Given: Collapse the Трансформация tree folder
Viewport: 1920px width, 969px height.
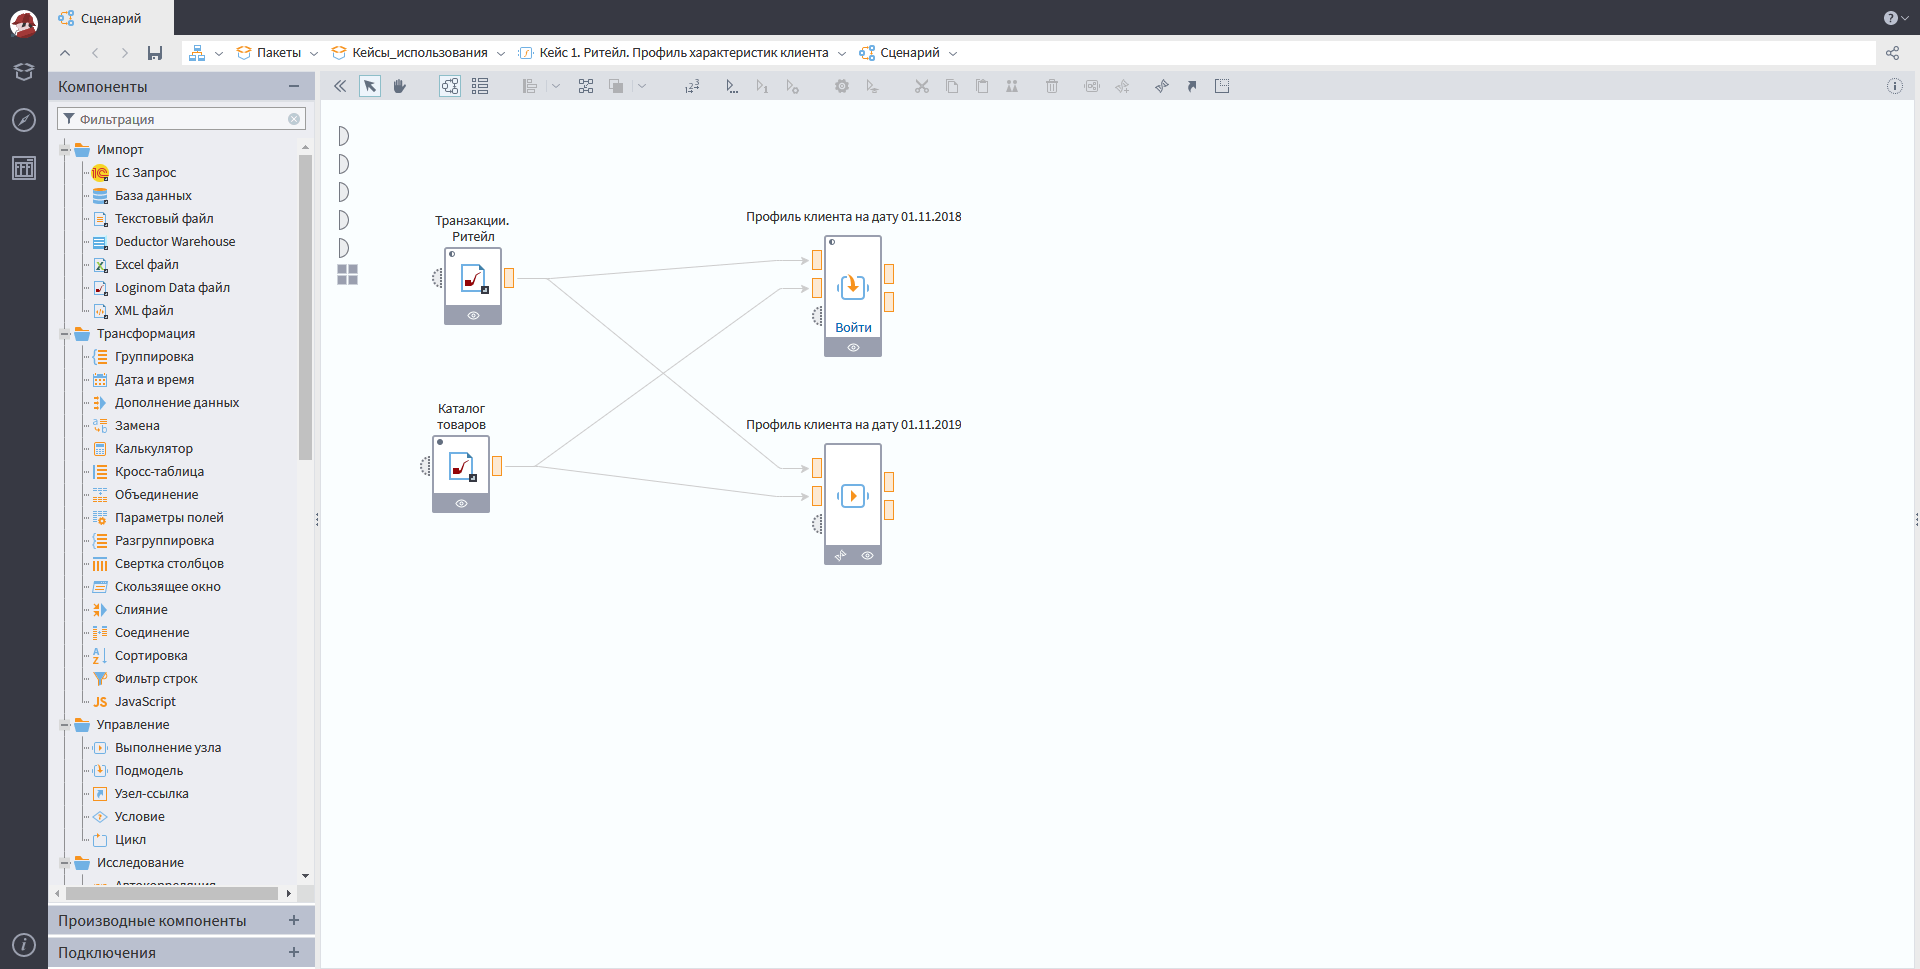Looking at the screenshot, I should coord(65,334).
